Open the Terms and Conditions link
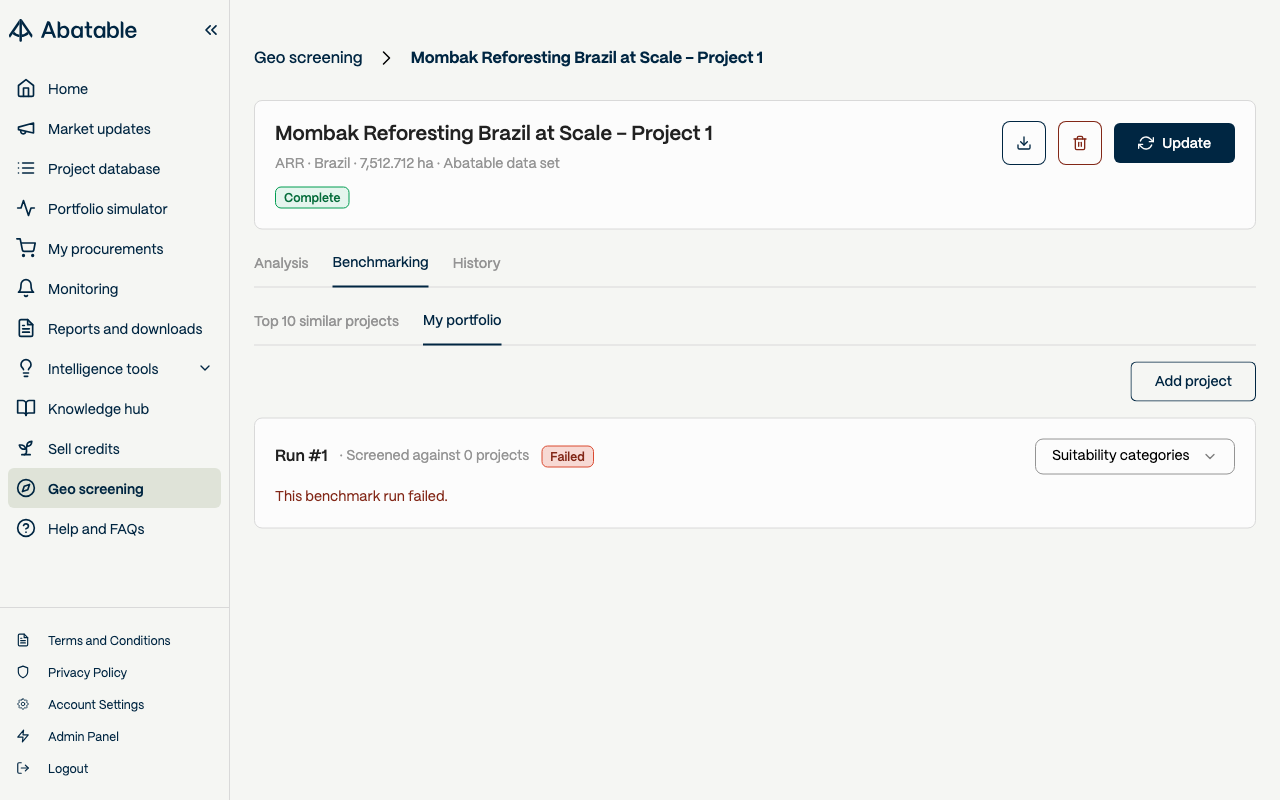Viewport: 1280px width, 800px height. click(x=109, y=641)
